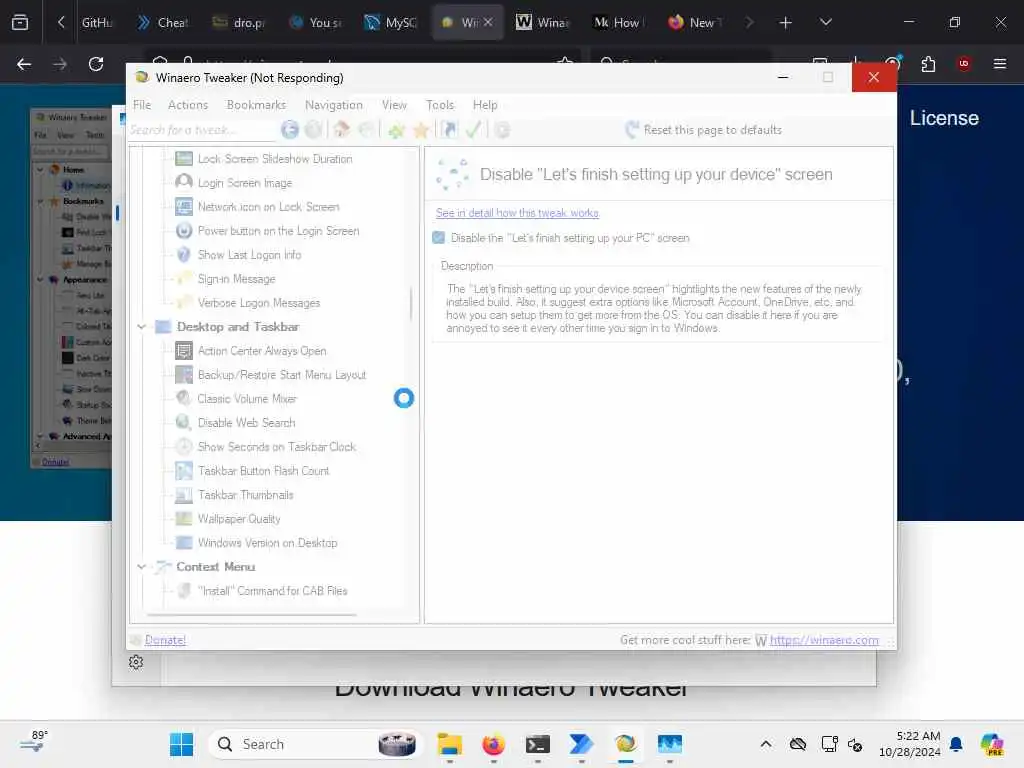Open Terminal from the taskbar
This screenshot has height=768, width=1024.
537,744
